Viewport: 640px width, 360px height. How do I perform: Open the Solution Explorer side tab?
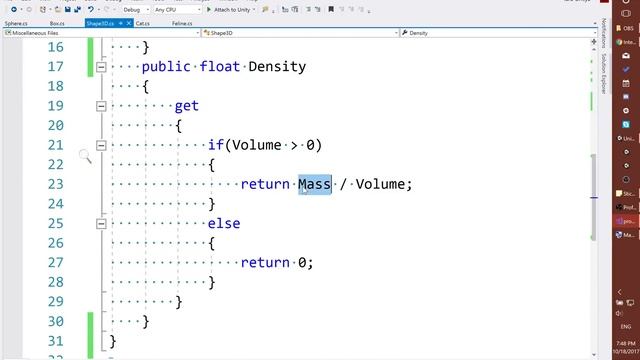pyautogui.click(x=604, y=73)
